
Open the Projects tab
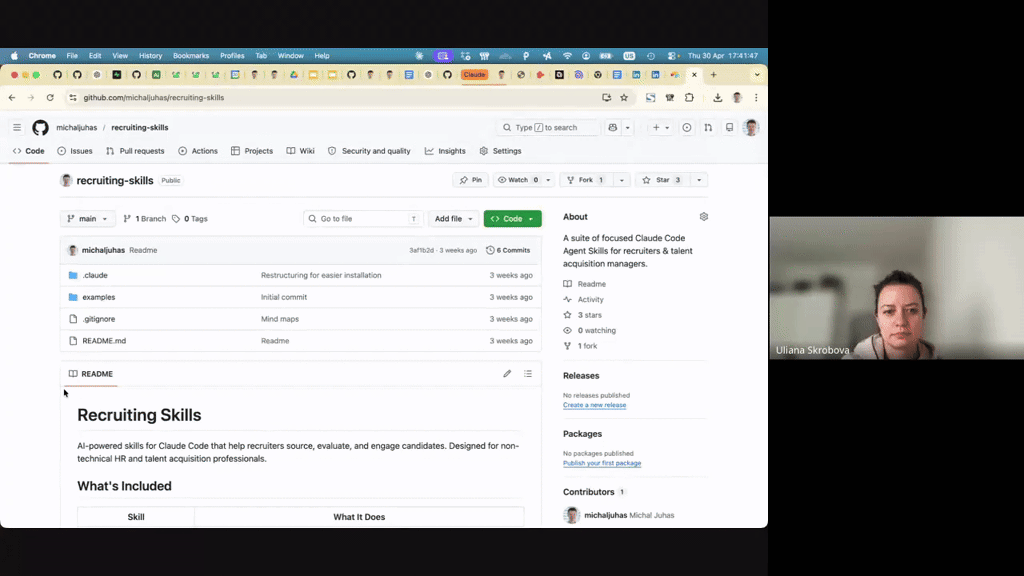click(251, 151)
